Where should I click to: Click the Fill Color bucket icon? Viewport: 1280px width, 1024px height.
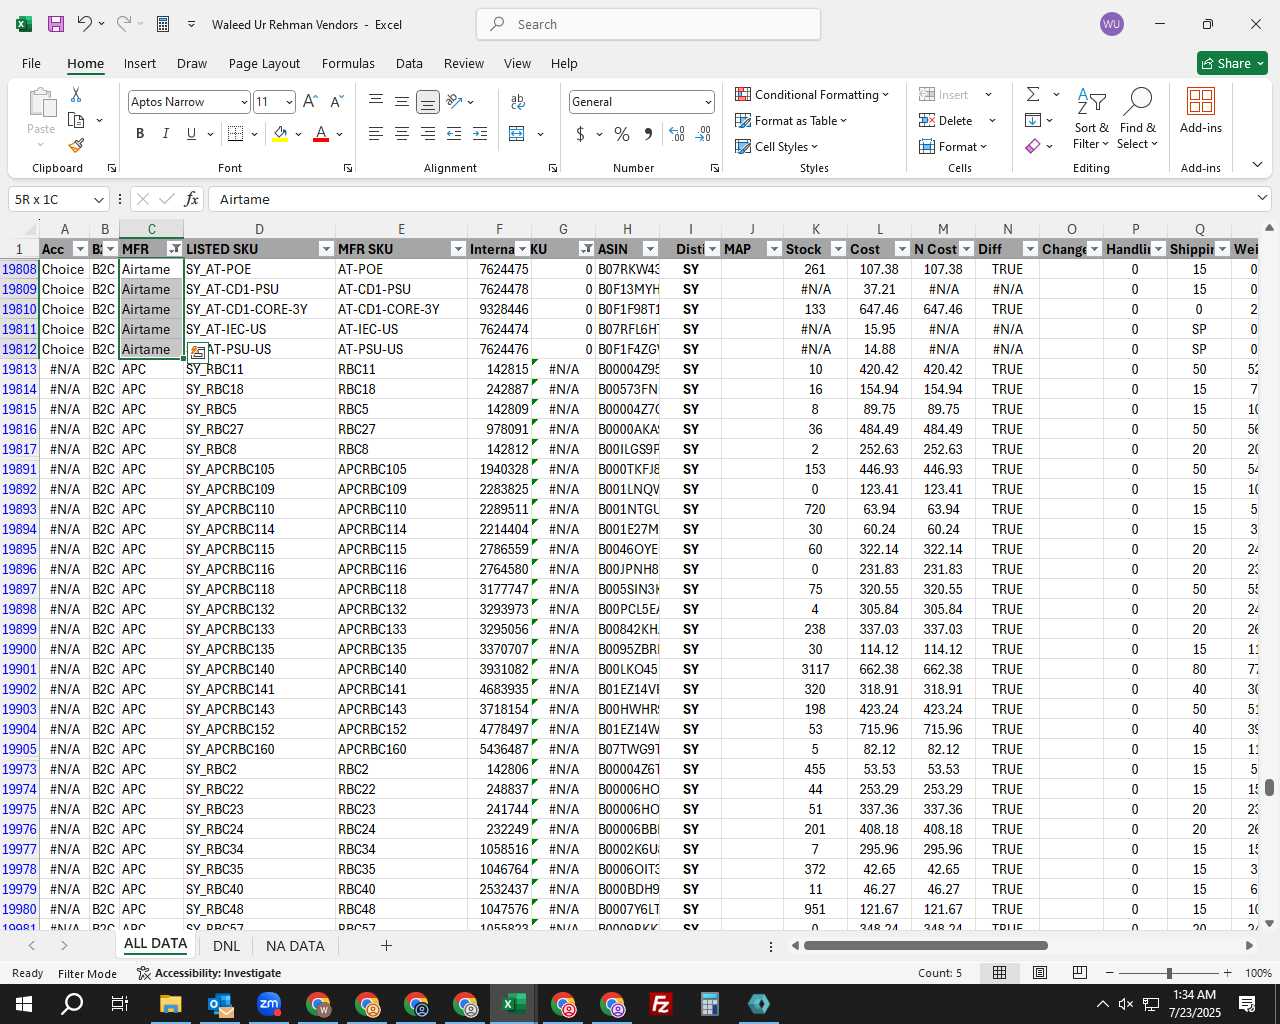click(280, 133)
